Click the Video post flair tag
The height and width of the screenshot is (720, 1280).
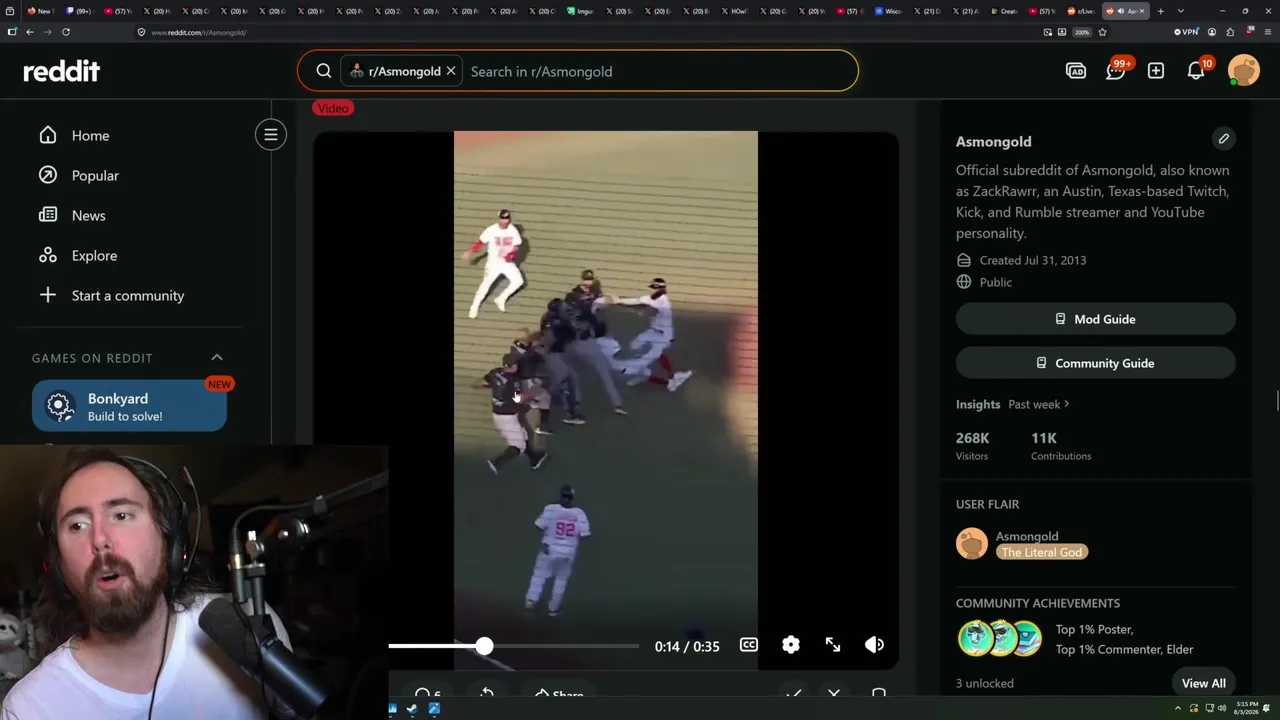(x=333, y=108)
